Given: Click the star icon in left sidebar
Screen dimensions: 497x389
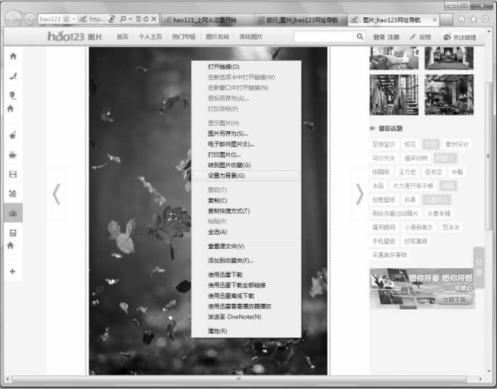Looking at the screenshot, I should click(x=13, y=135).
